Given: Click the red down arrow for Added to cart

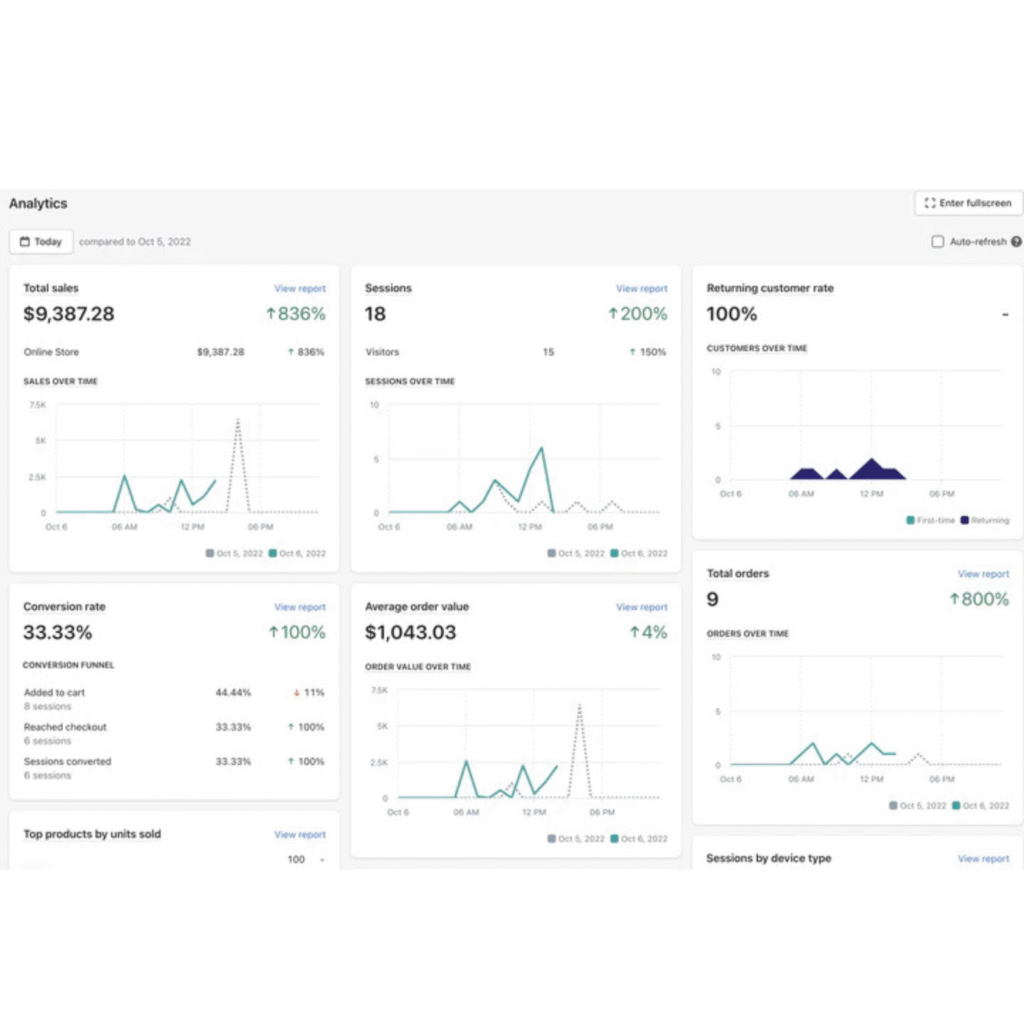Looking at the screenshot, I should tap(297, 693).
